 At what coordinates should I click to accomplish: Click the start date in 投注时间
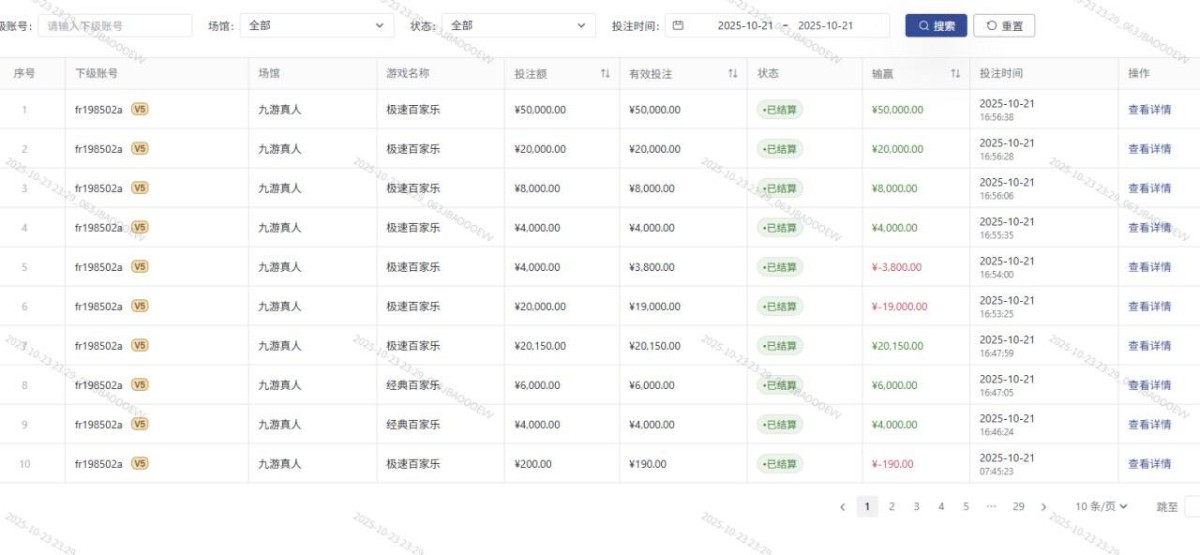[x=745, y=26]
